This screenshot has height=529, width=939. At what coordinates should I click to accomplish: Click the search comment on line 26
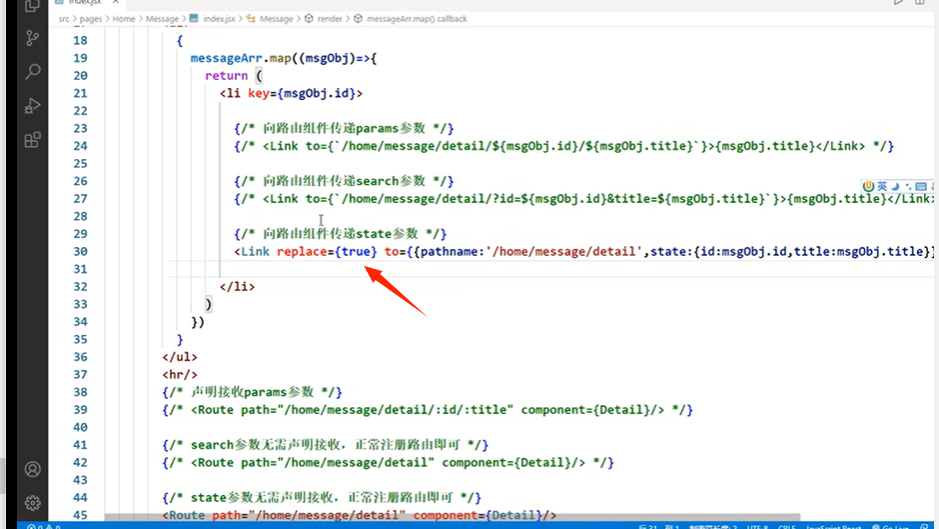click(344, 181)
